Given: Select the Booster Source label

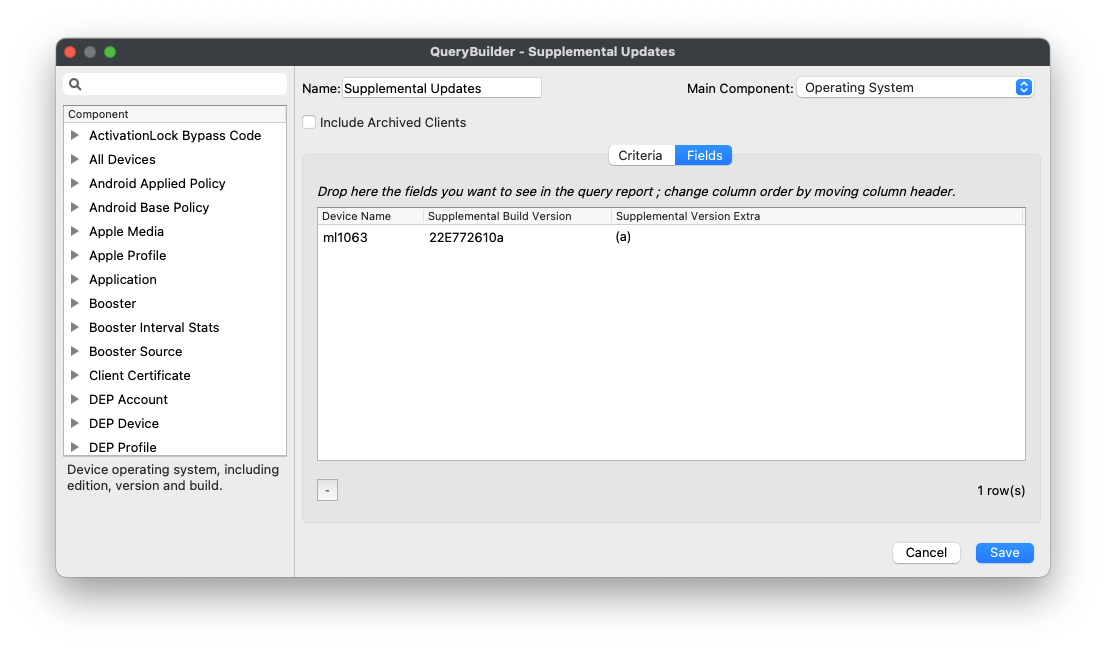Looking at the screenshot, I should tap(135, 351).
